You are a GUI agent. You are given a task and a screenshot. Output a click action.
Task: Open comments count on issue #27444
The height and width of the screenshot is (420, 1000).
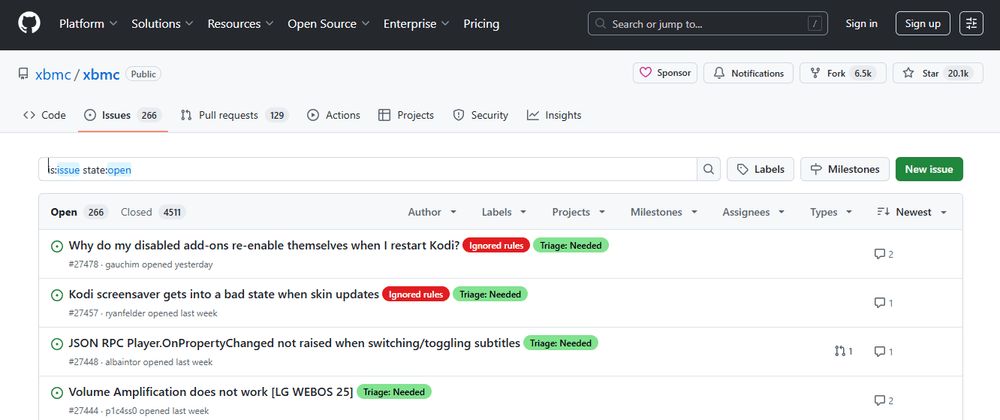tap(883, 401)
